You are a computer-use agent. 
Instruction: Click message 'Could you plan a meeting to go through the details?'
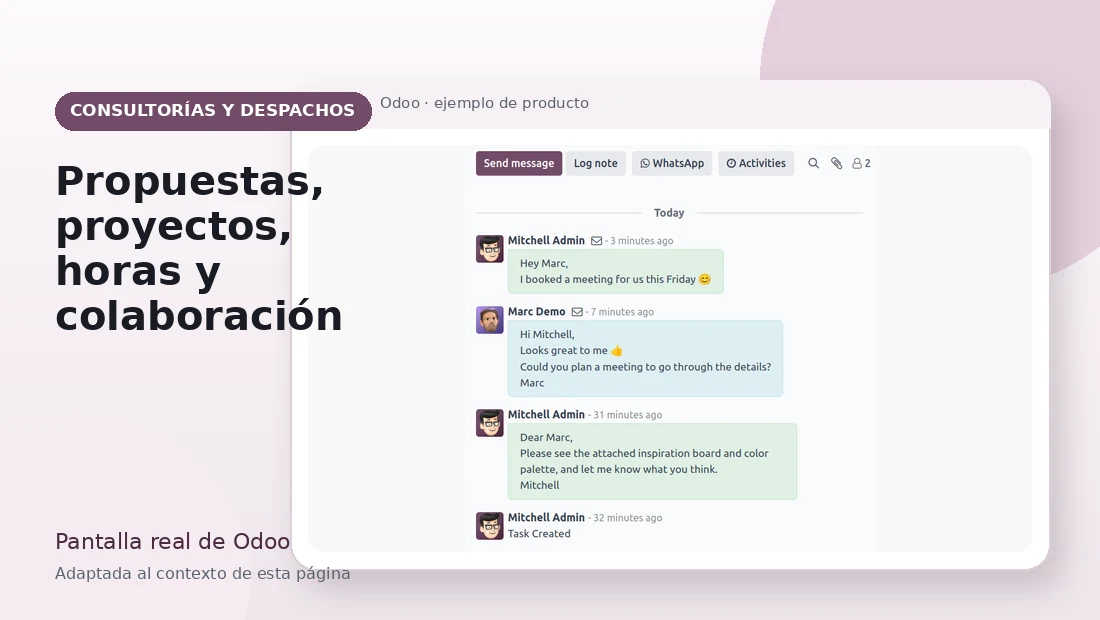[x=645, y=367]
